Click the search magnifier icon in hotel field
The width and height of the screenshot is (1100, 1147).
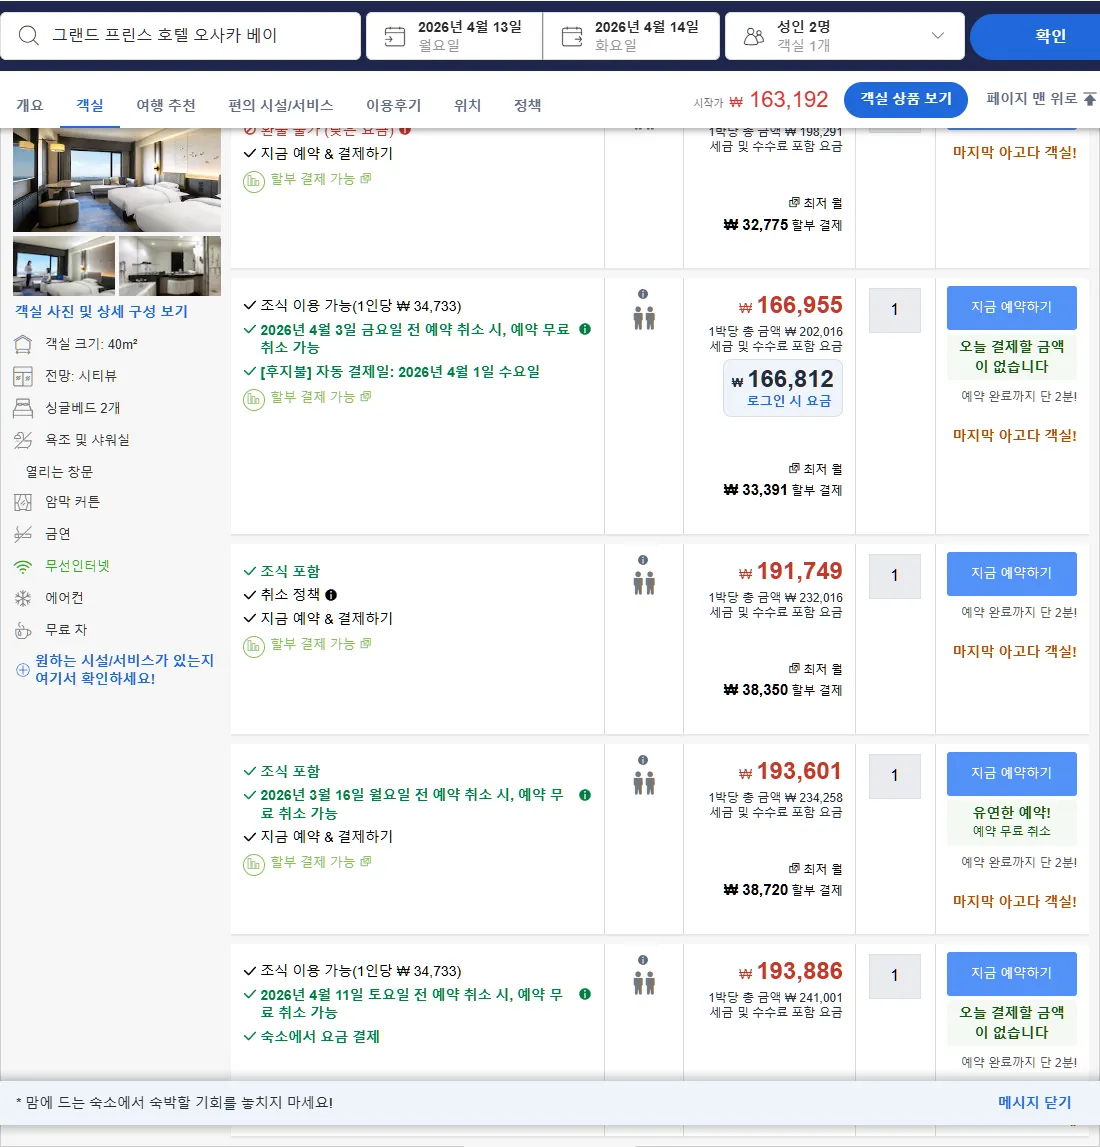pyautogui.click(x=29, y=35)
